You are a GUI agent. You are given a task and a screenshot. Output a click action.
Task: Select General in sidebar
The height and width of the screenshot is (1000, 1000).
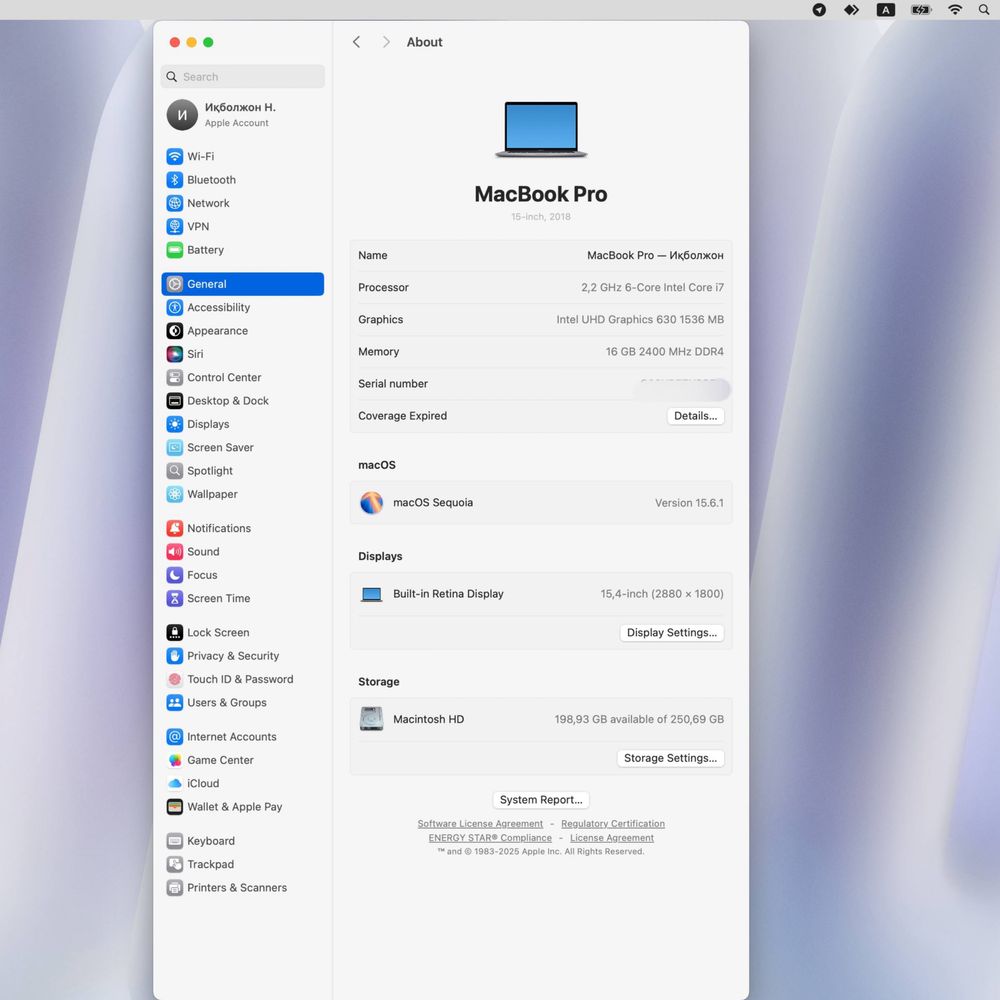[x=242, y=284]
